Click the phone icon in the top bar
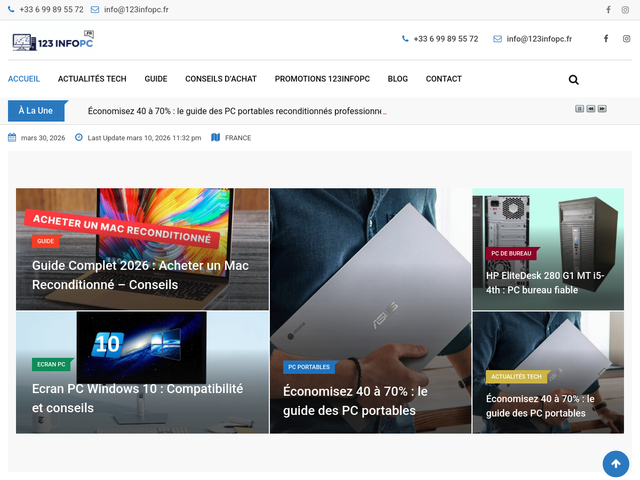Screen dimensions: 640x480 pyautogui.click(x=11, y=9)
